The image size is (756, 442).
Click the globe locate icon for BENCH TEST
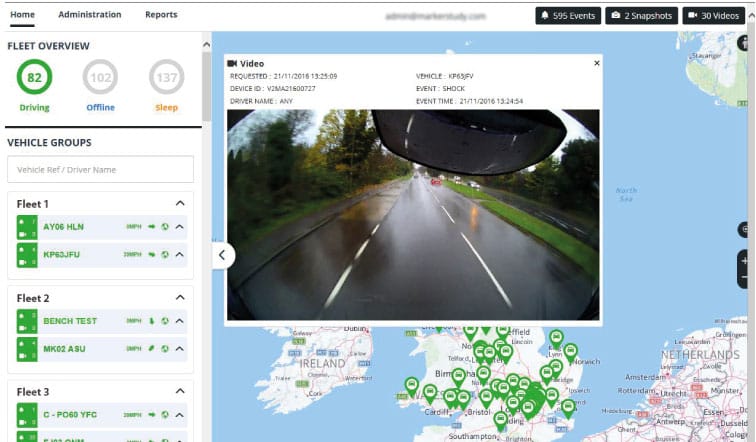[165, 321]
